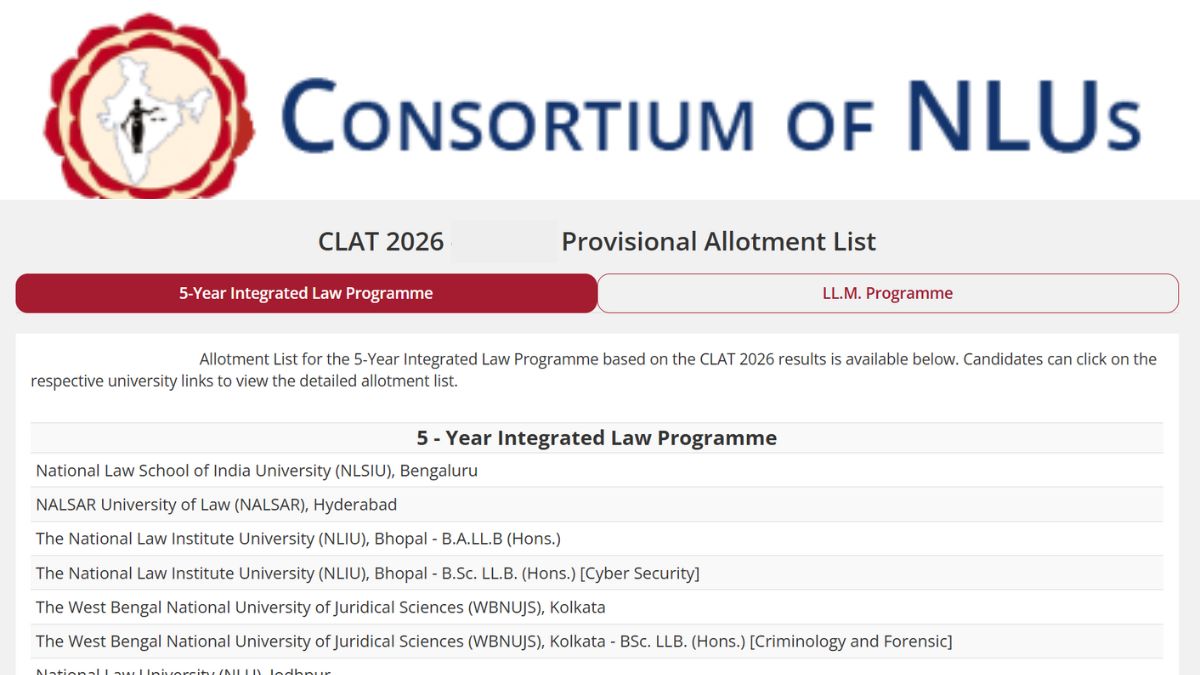Switch to the LL.M. Programme tab
This screenshot has width=1200, height=675.
click(x=888, y=293)
